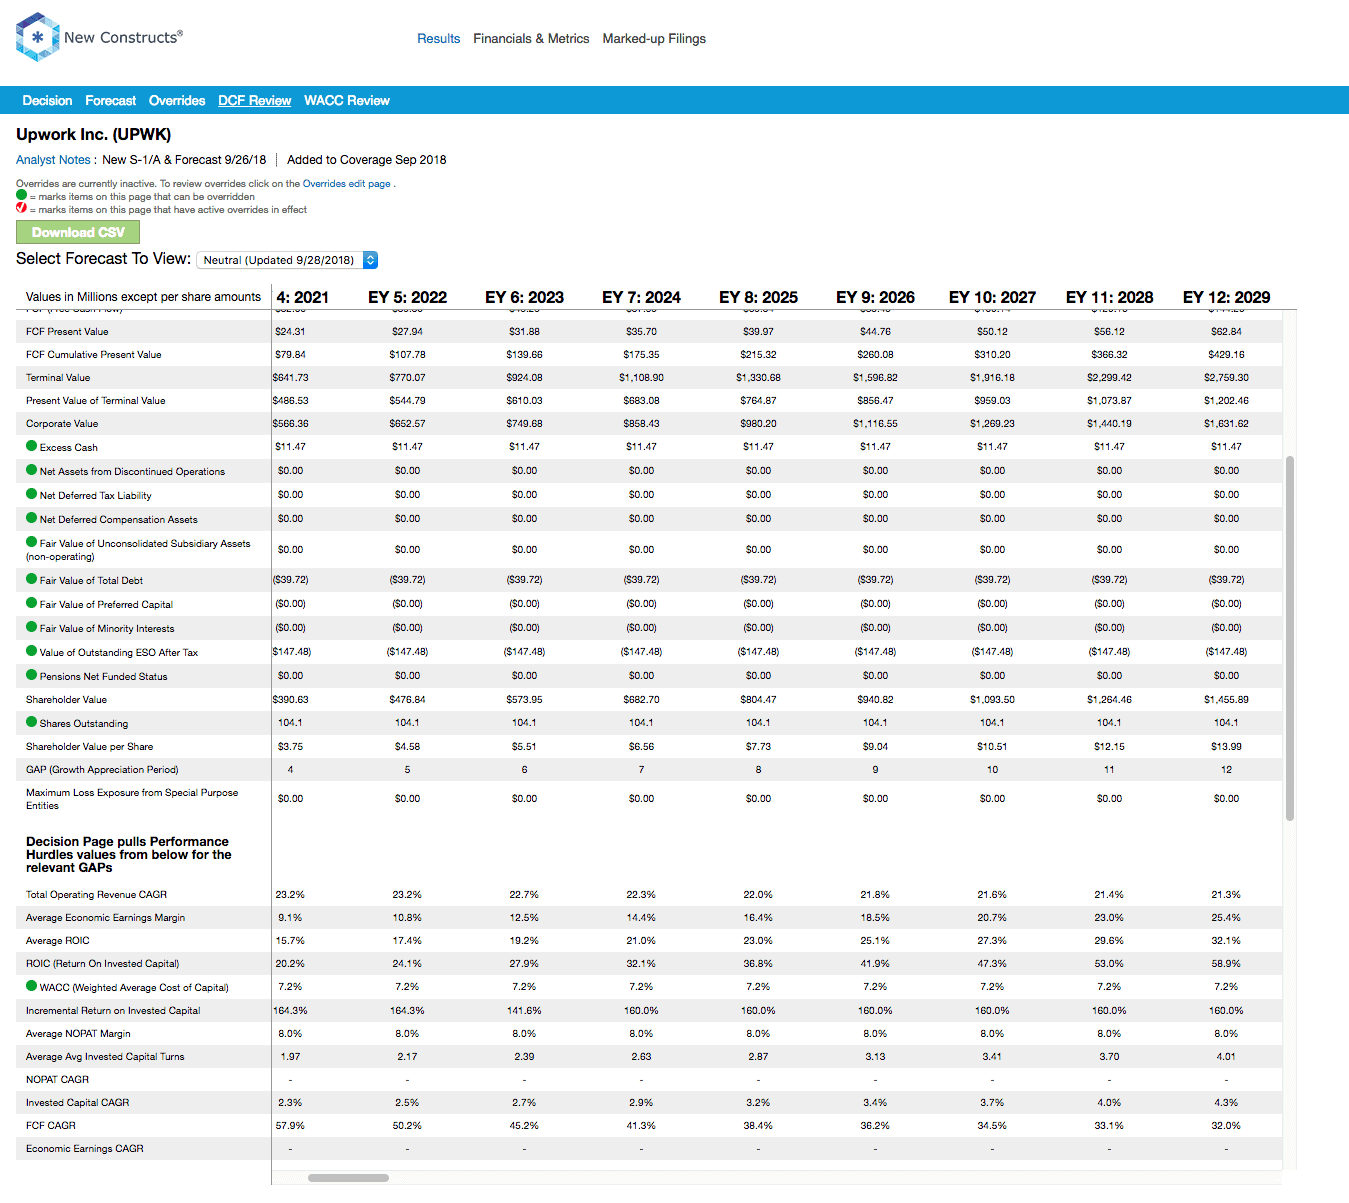Click the Upwork Inc. (UPWK) heading
The height and width of the screenshot is (1203, 1349).
(93, 134)
